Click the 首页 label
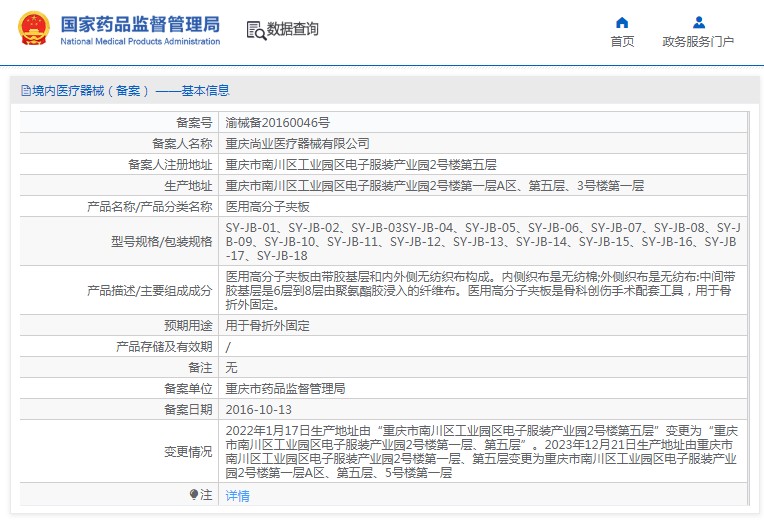 622,41
